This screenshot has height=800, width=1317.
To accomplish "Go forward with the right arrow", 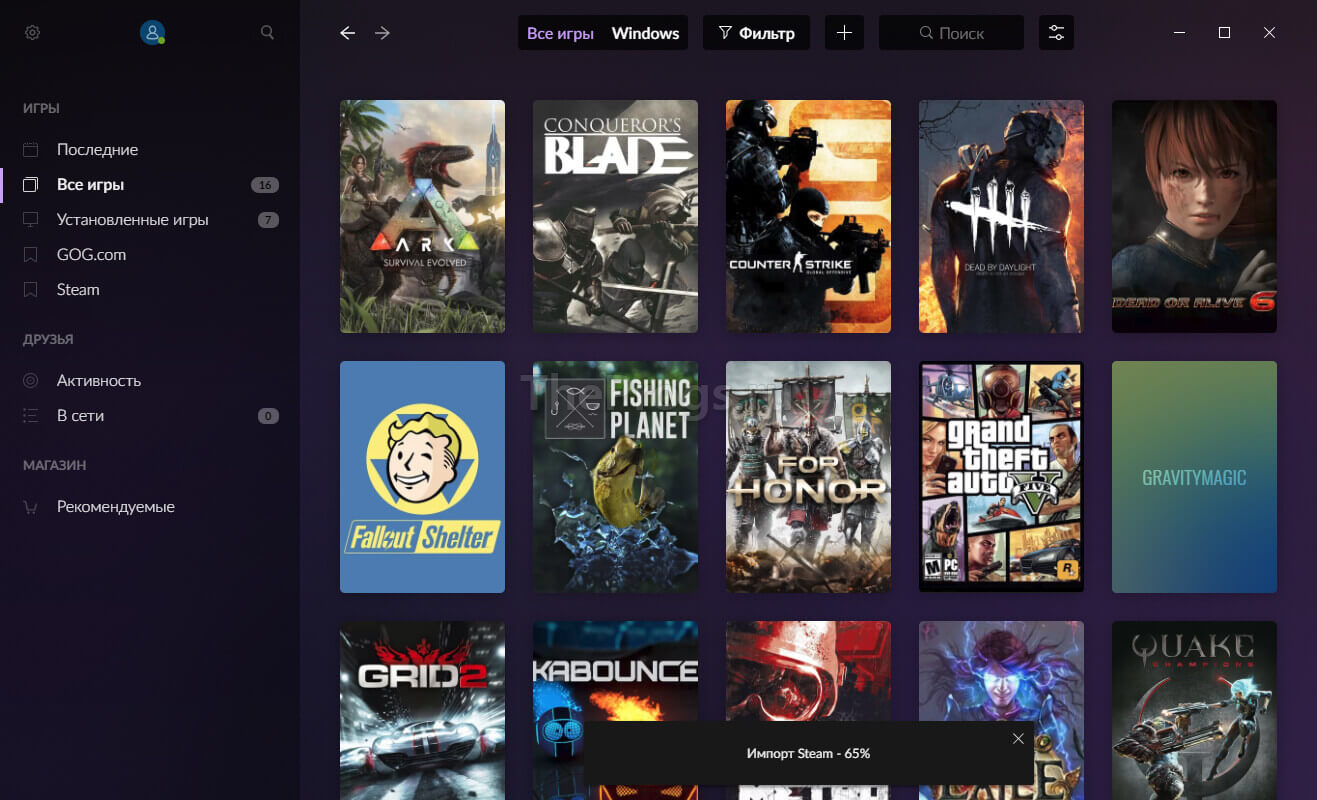I will click(x=382, y=33).
